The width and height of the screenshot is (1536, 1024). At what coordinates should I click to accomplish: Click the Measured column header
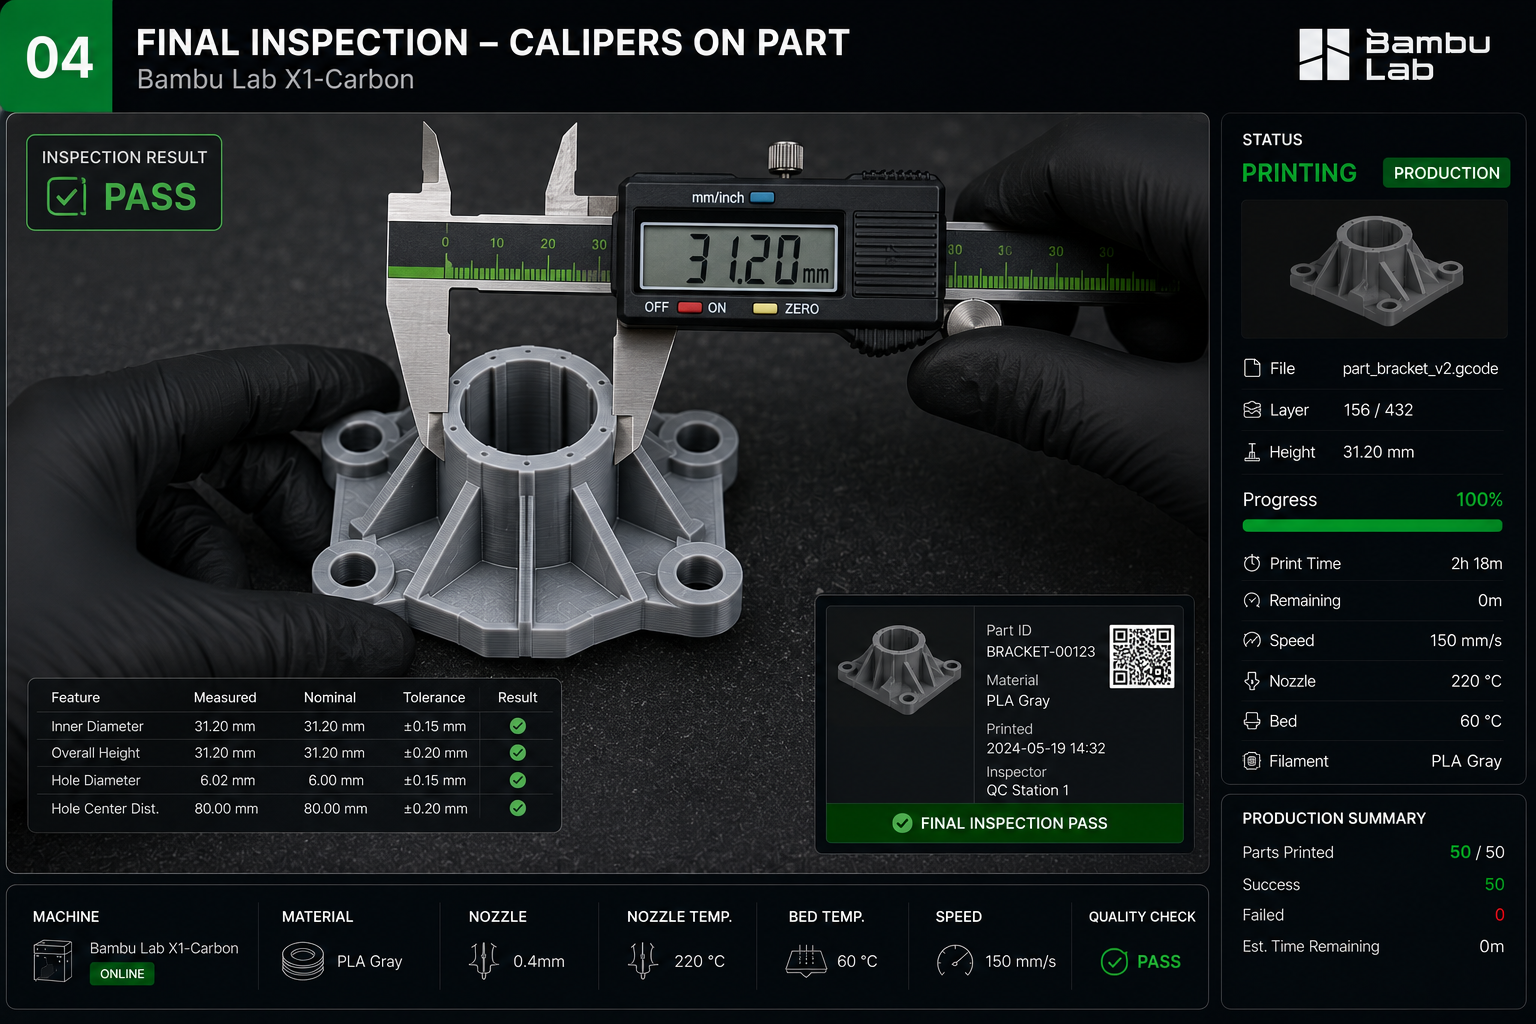pyautogui.click(x=225, y=698)
